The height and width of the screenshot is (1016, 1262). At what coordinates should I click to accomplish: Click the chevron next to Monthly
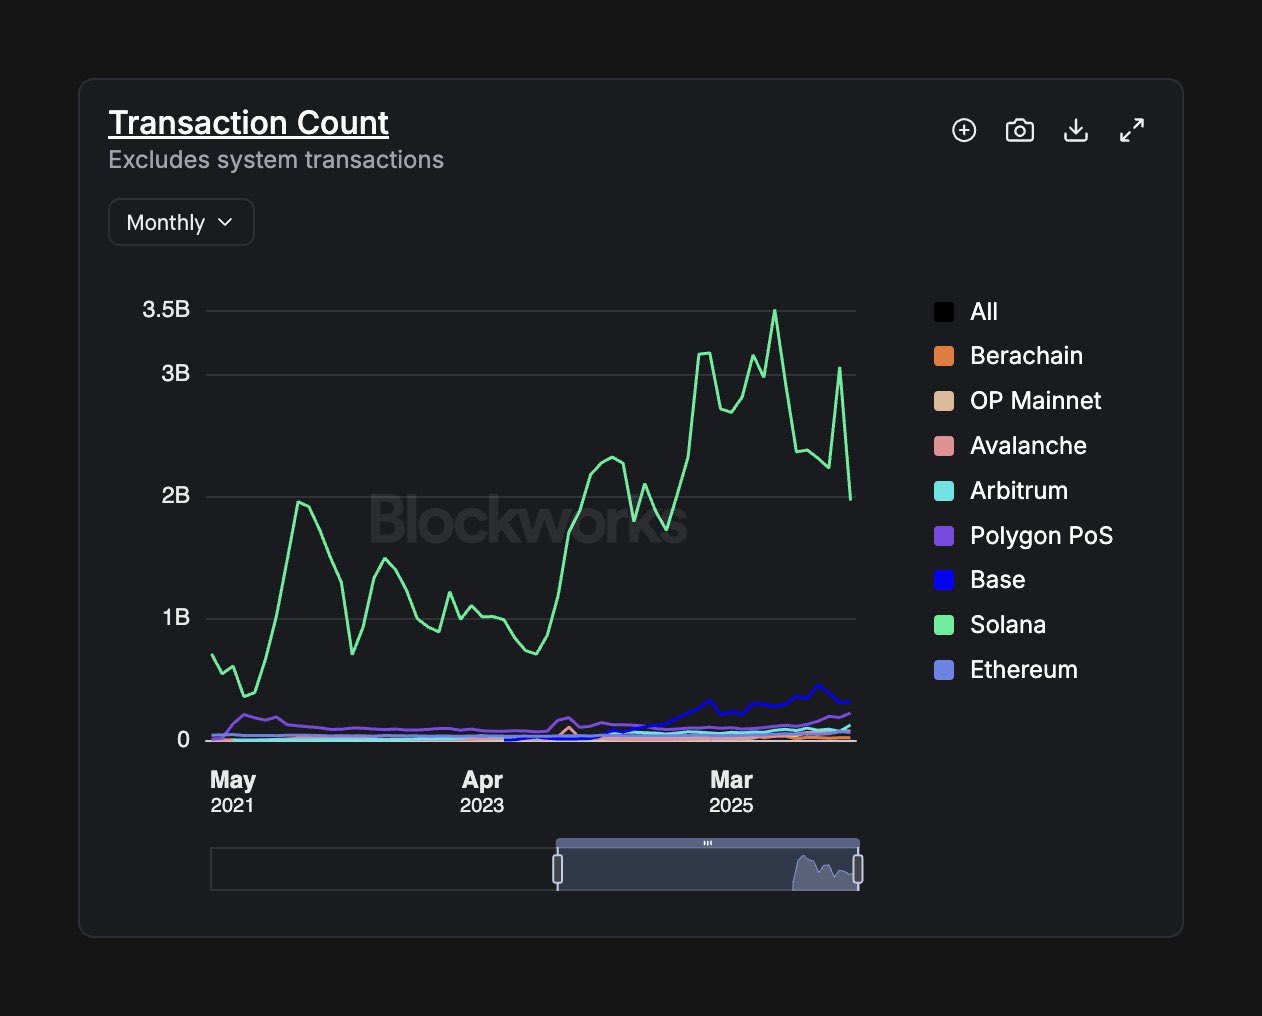(x=225, y=222)
